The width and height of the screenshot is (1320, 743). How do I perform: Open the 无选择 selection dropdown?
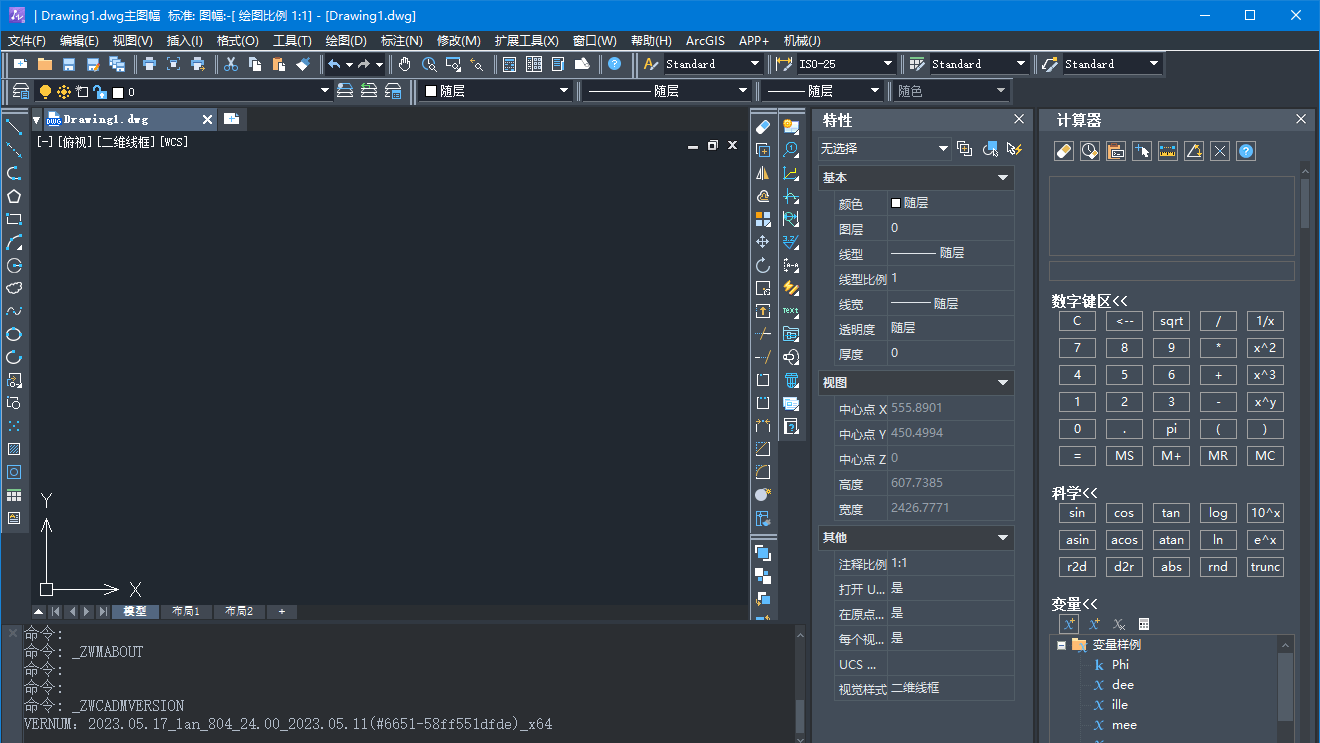coord(884,149)
